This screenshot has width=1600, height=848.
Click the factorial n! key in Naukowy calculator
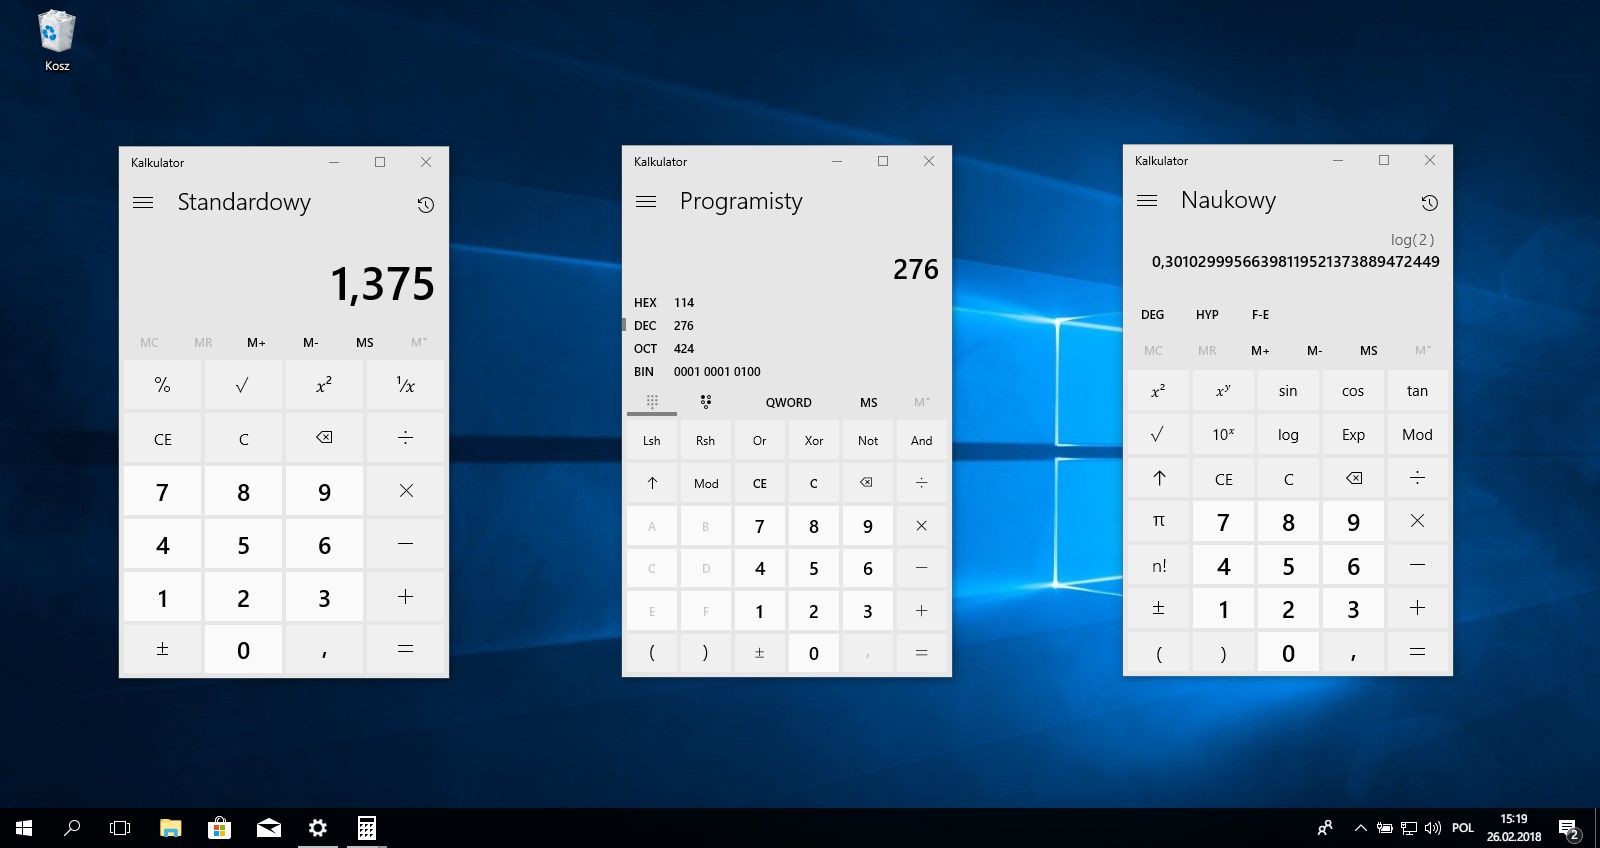[1159, 565]
